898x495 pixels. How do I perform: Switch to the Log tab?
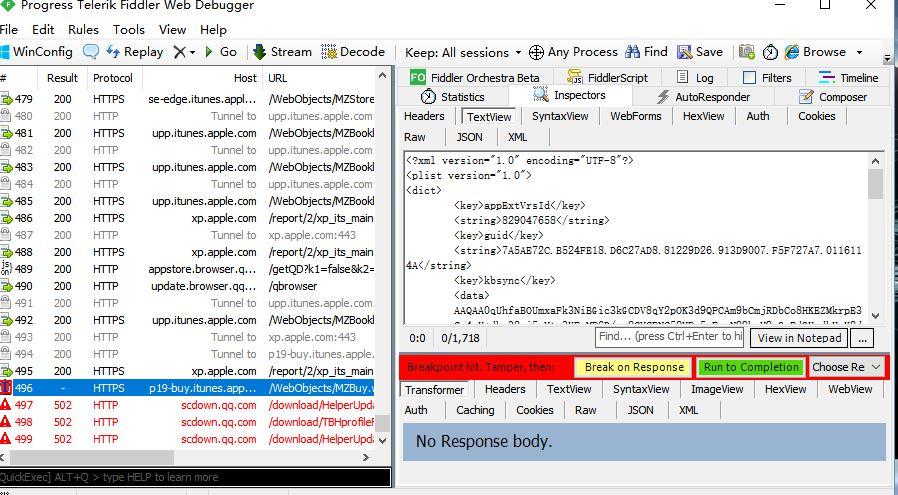(x=695, y=78)
